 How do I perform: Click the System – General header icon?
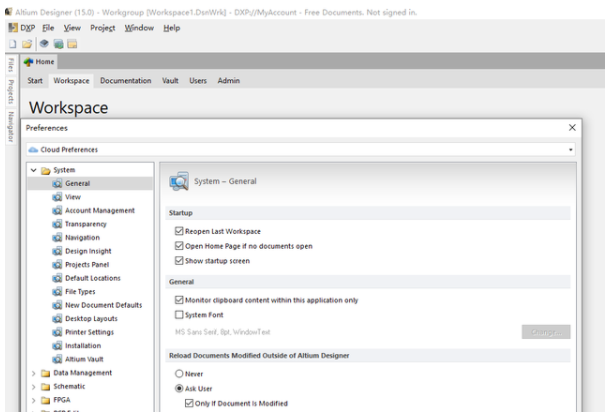(x=179, y=182)
